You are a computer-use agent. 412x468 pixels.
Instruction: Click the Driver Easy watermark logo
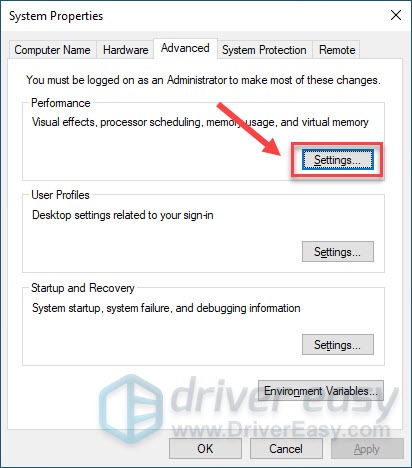(132, 408)
